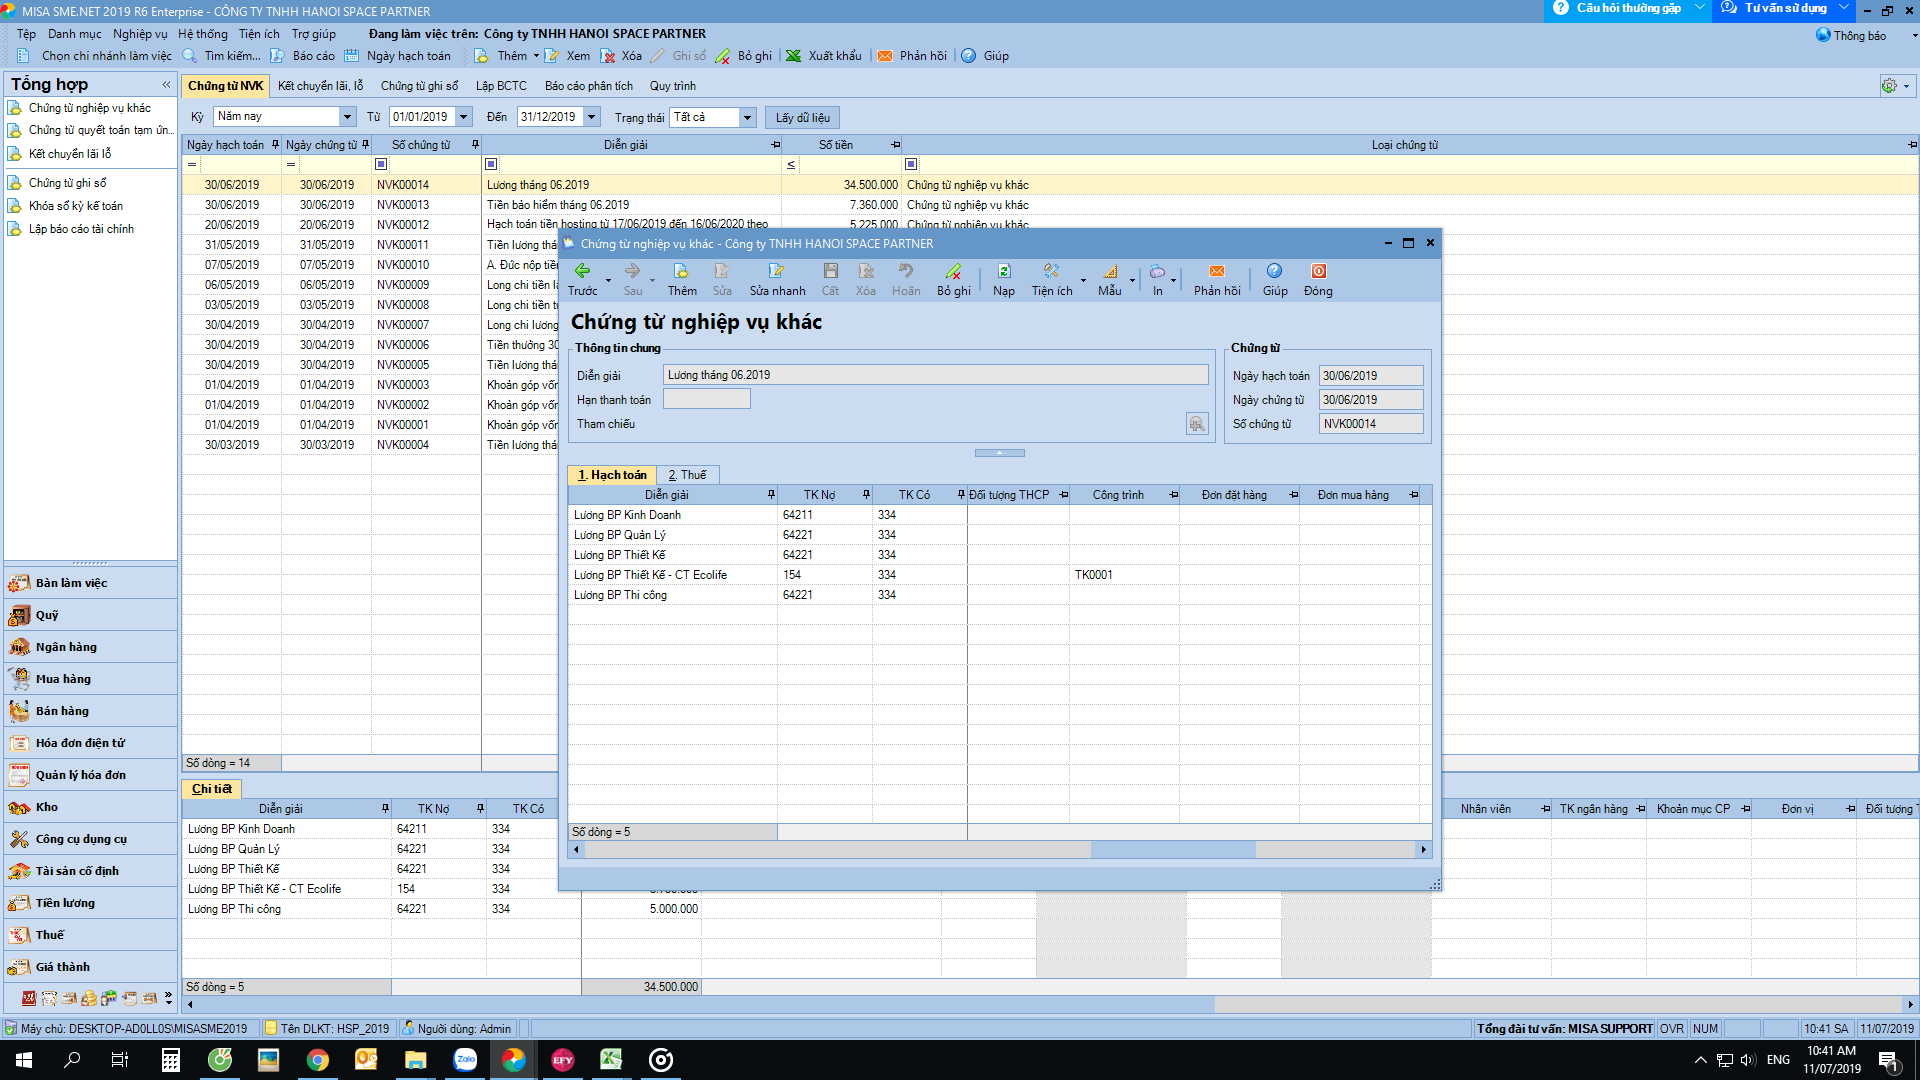Open the Đến date picker dropdown
1920x1080 pixels.
click(591, 117)
